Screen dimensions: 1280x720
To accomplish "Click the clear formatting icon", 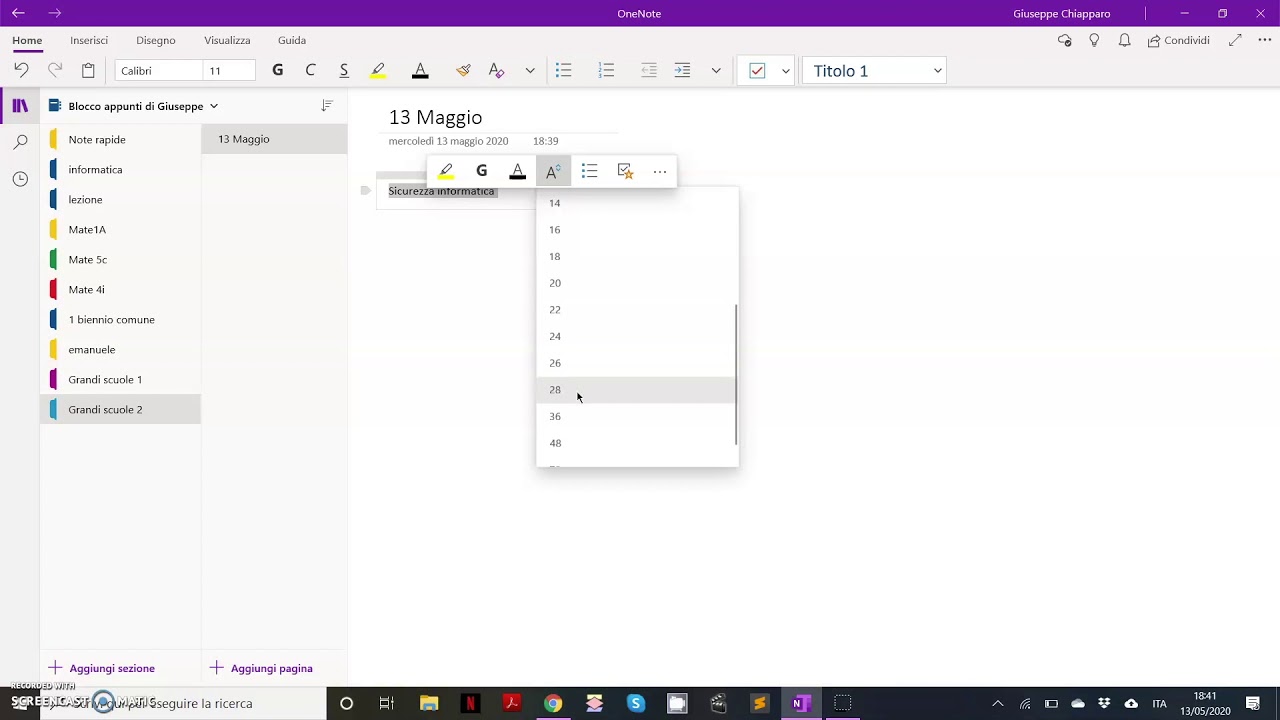I will [x=496, y=70].
